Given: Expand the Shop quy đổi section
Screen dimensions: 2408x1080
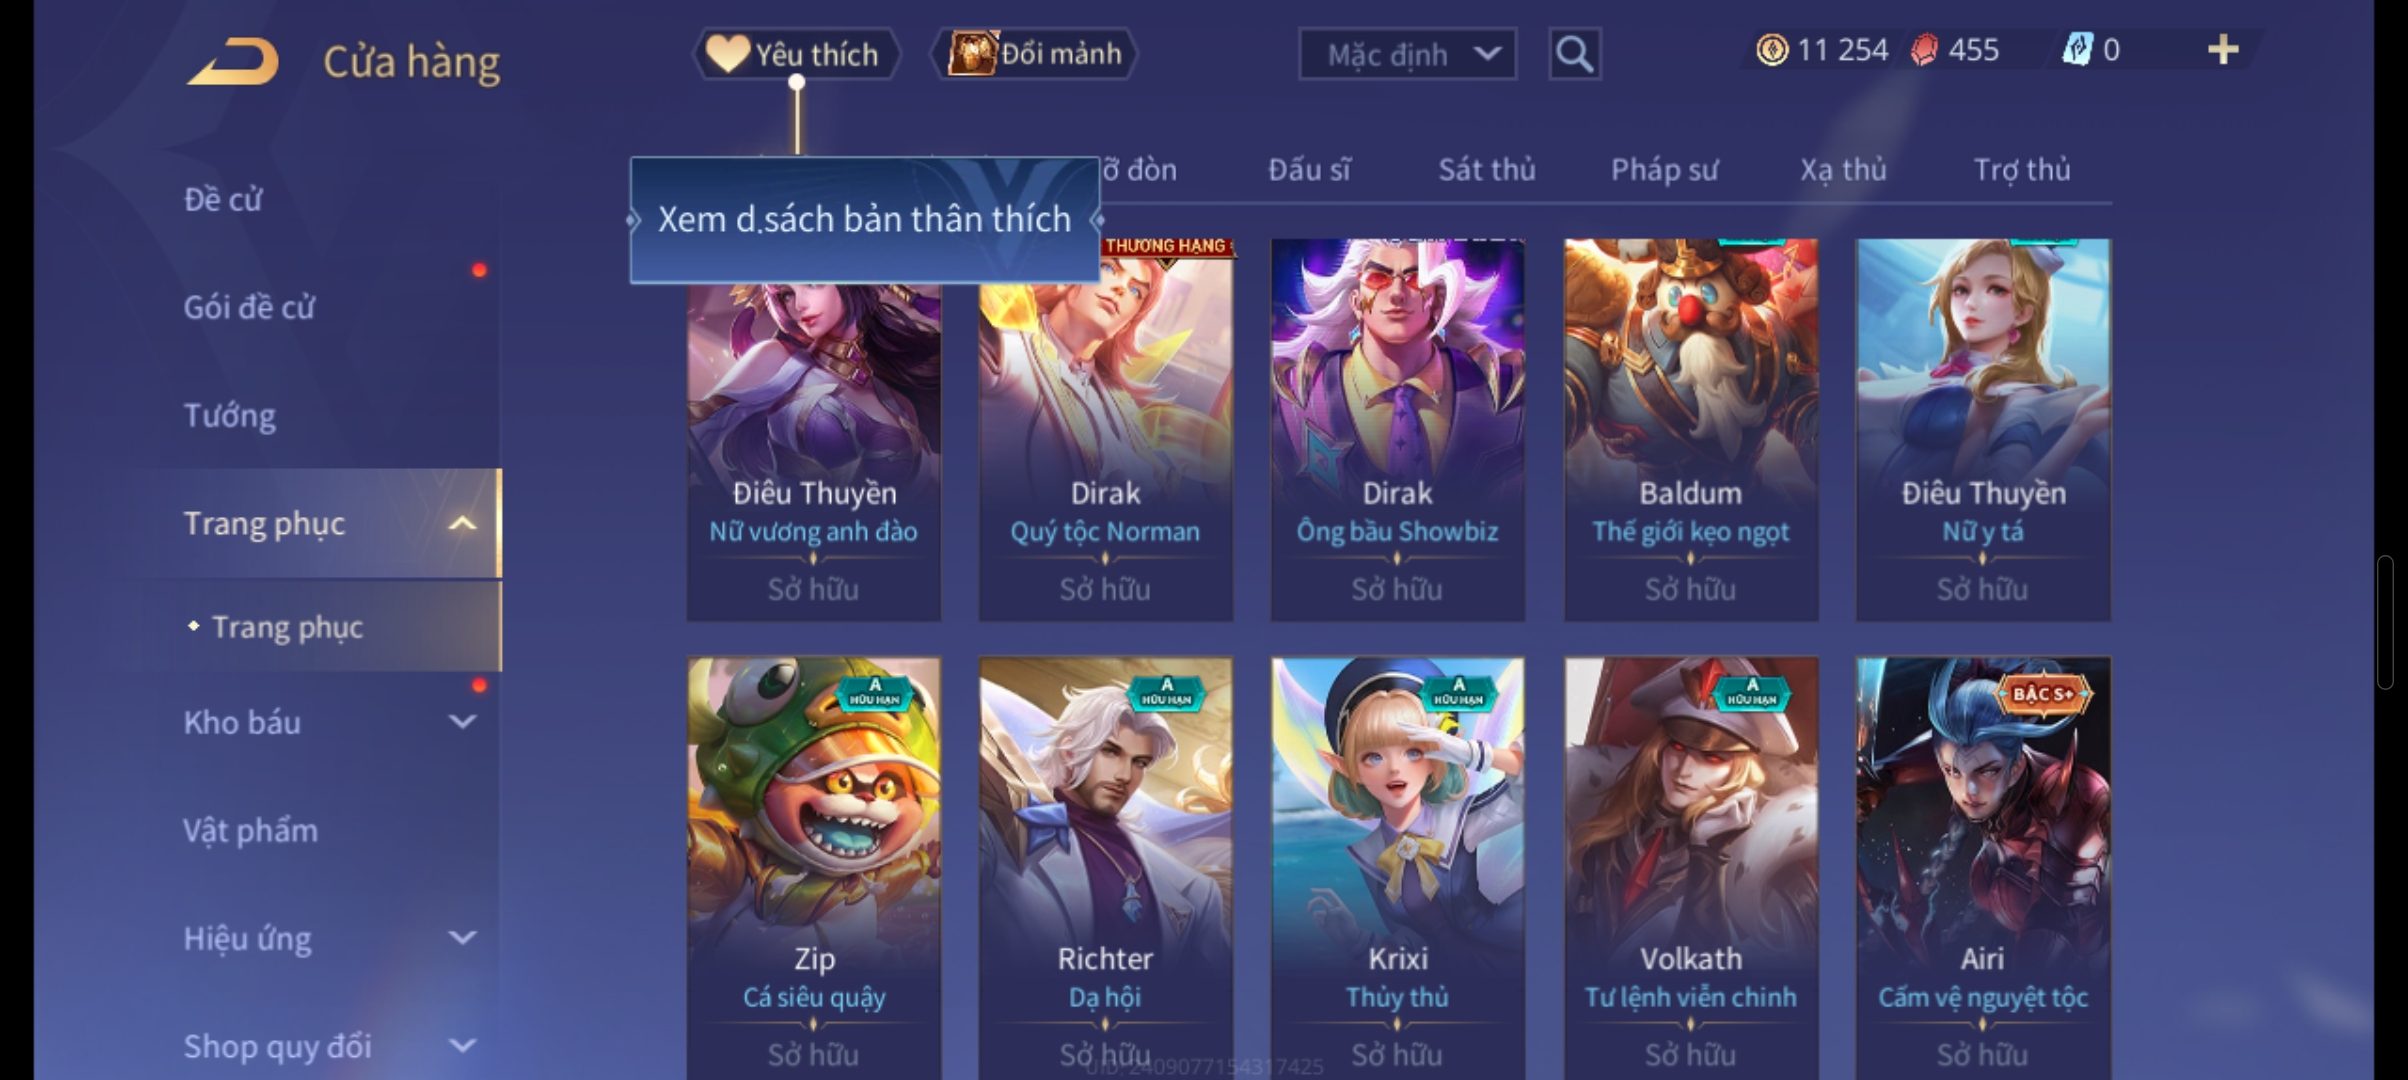Looking at the screenshot, I should [x=462, y=1045].
